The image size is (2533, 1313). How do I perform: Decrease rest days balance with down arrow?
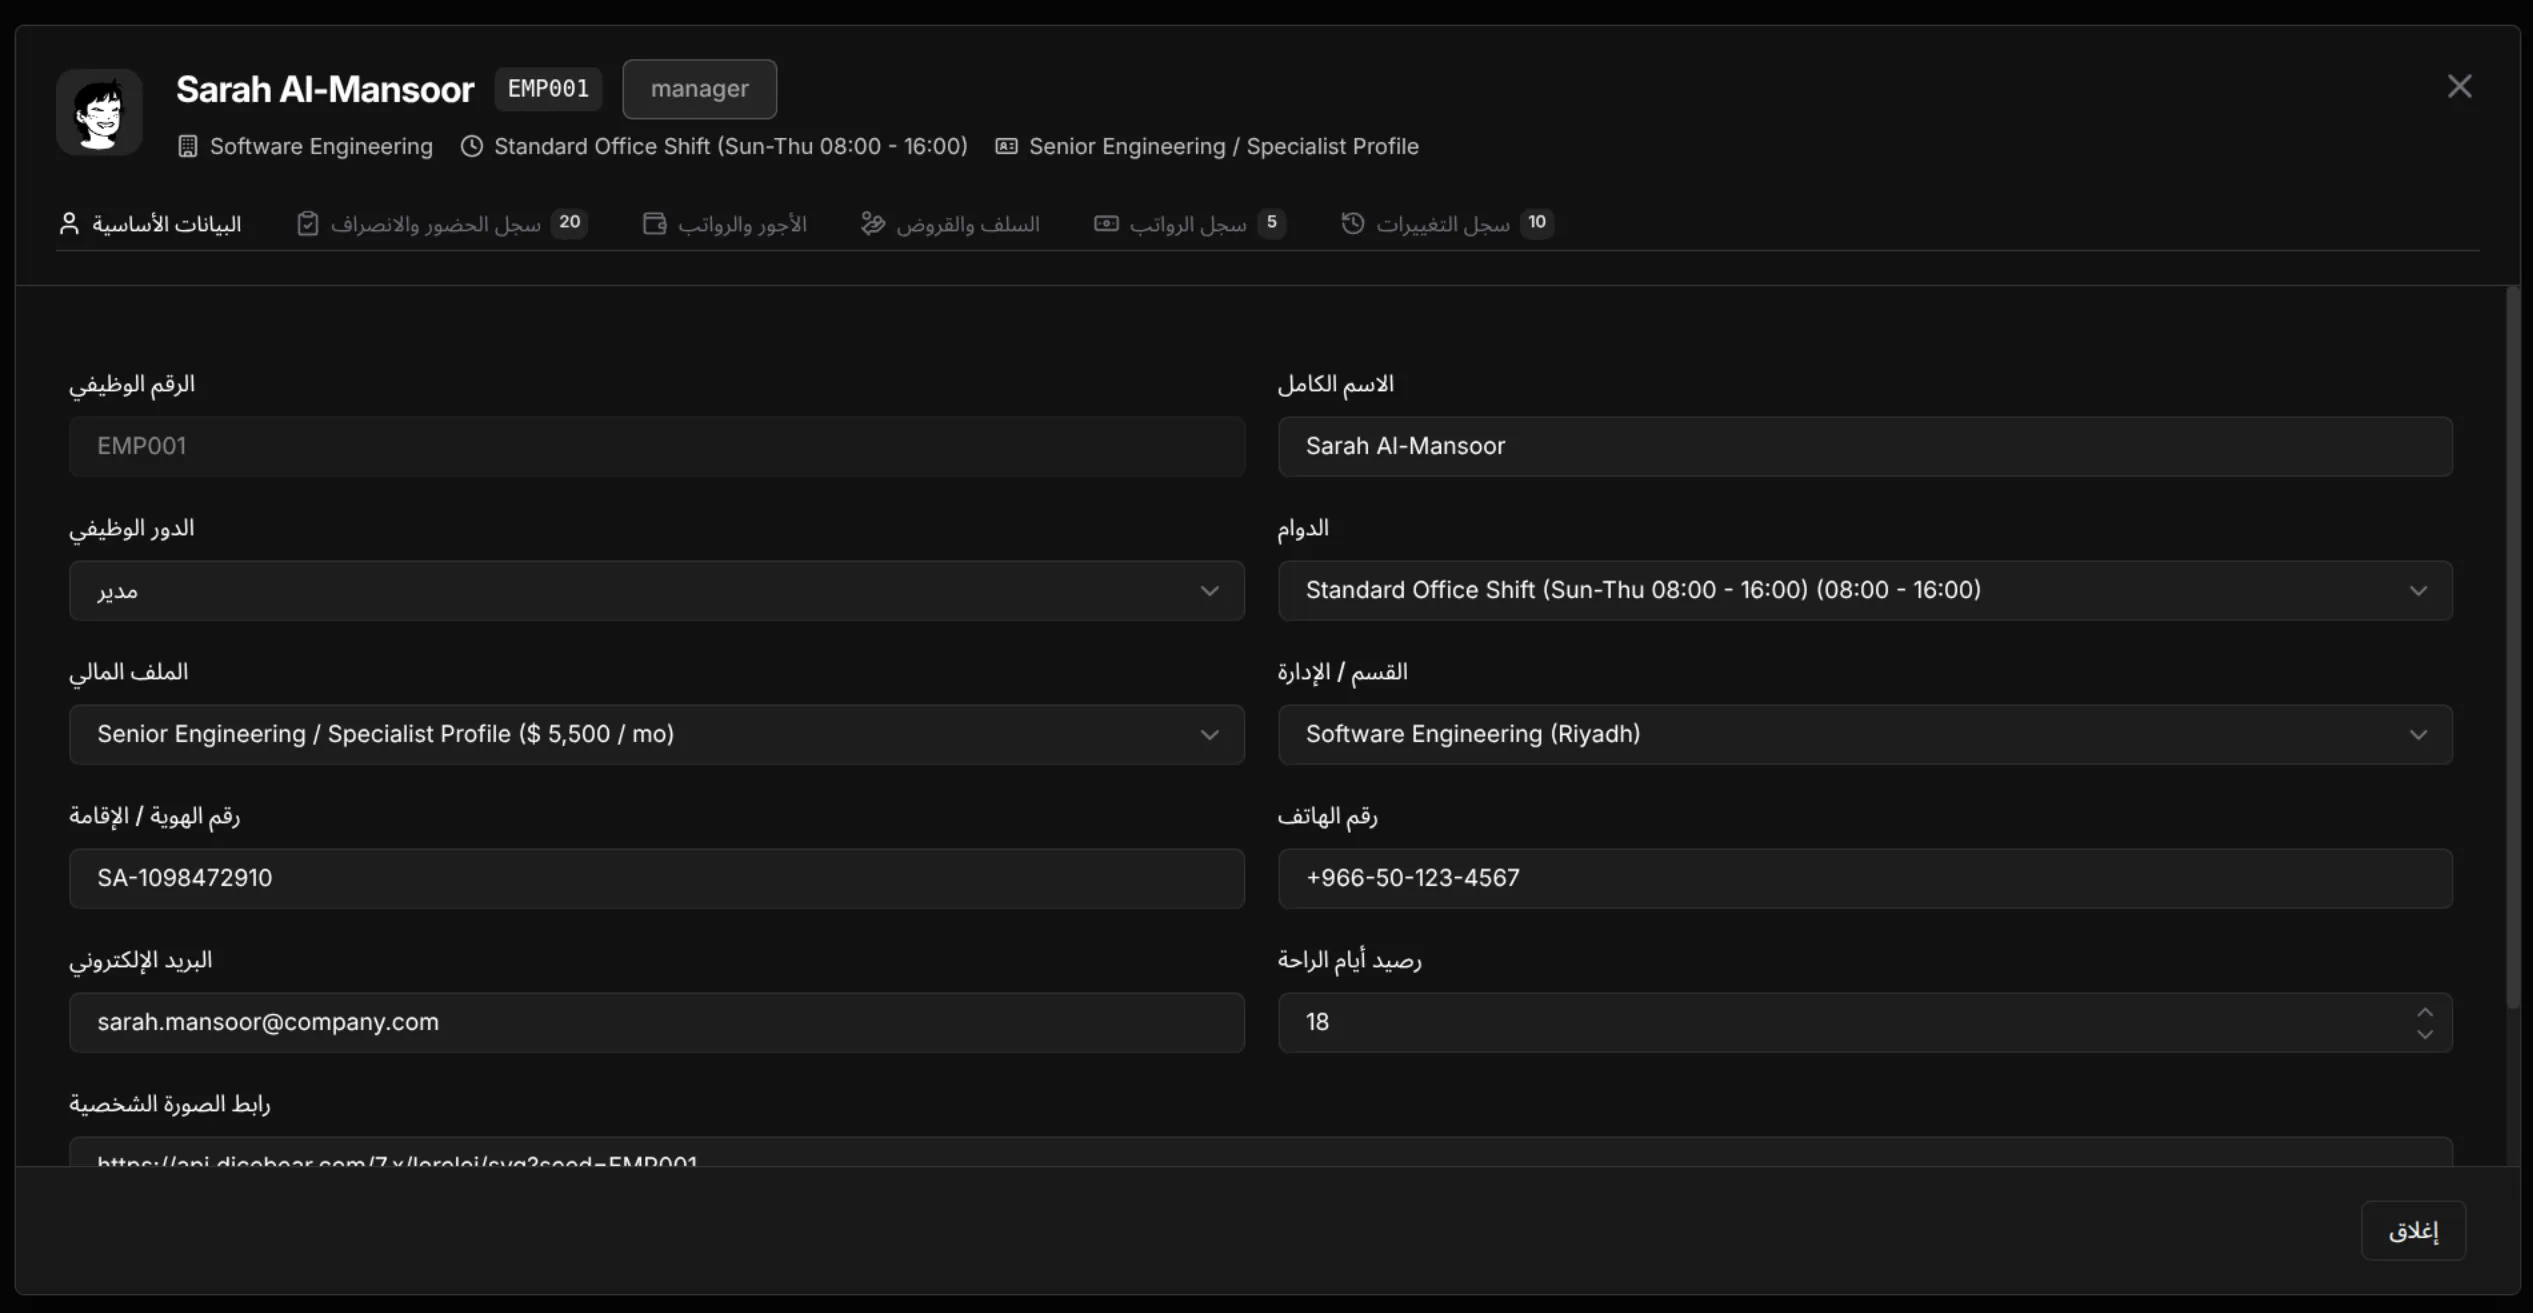point(2425,1035)
